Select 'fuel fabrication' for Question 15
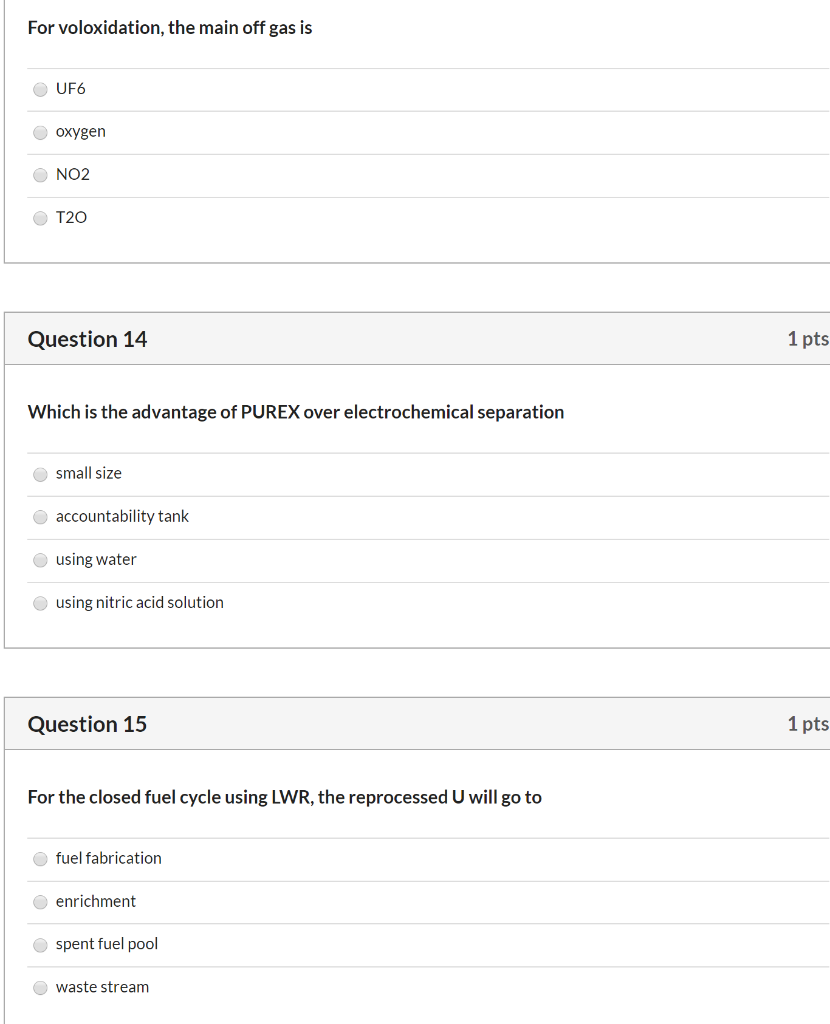Screen dimensions: 830x1024 tap(40, 859)
